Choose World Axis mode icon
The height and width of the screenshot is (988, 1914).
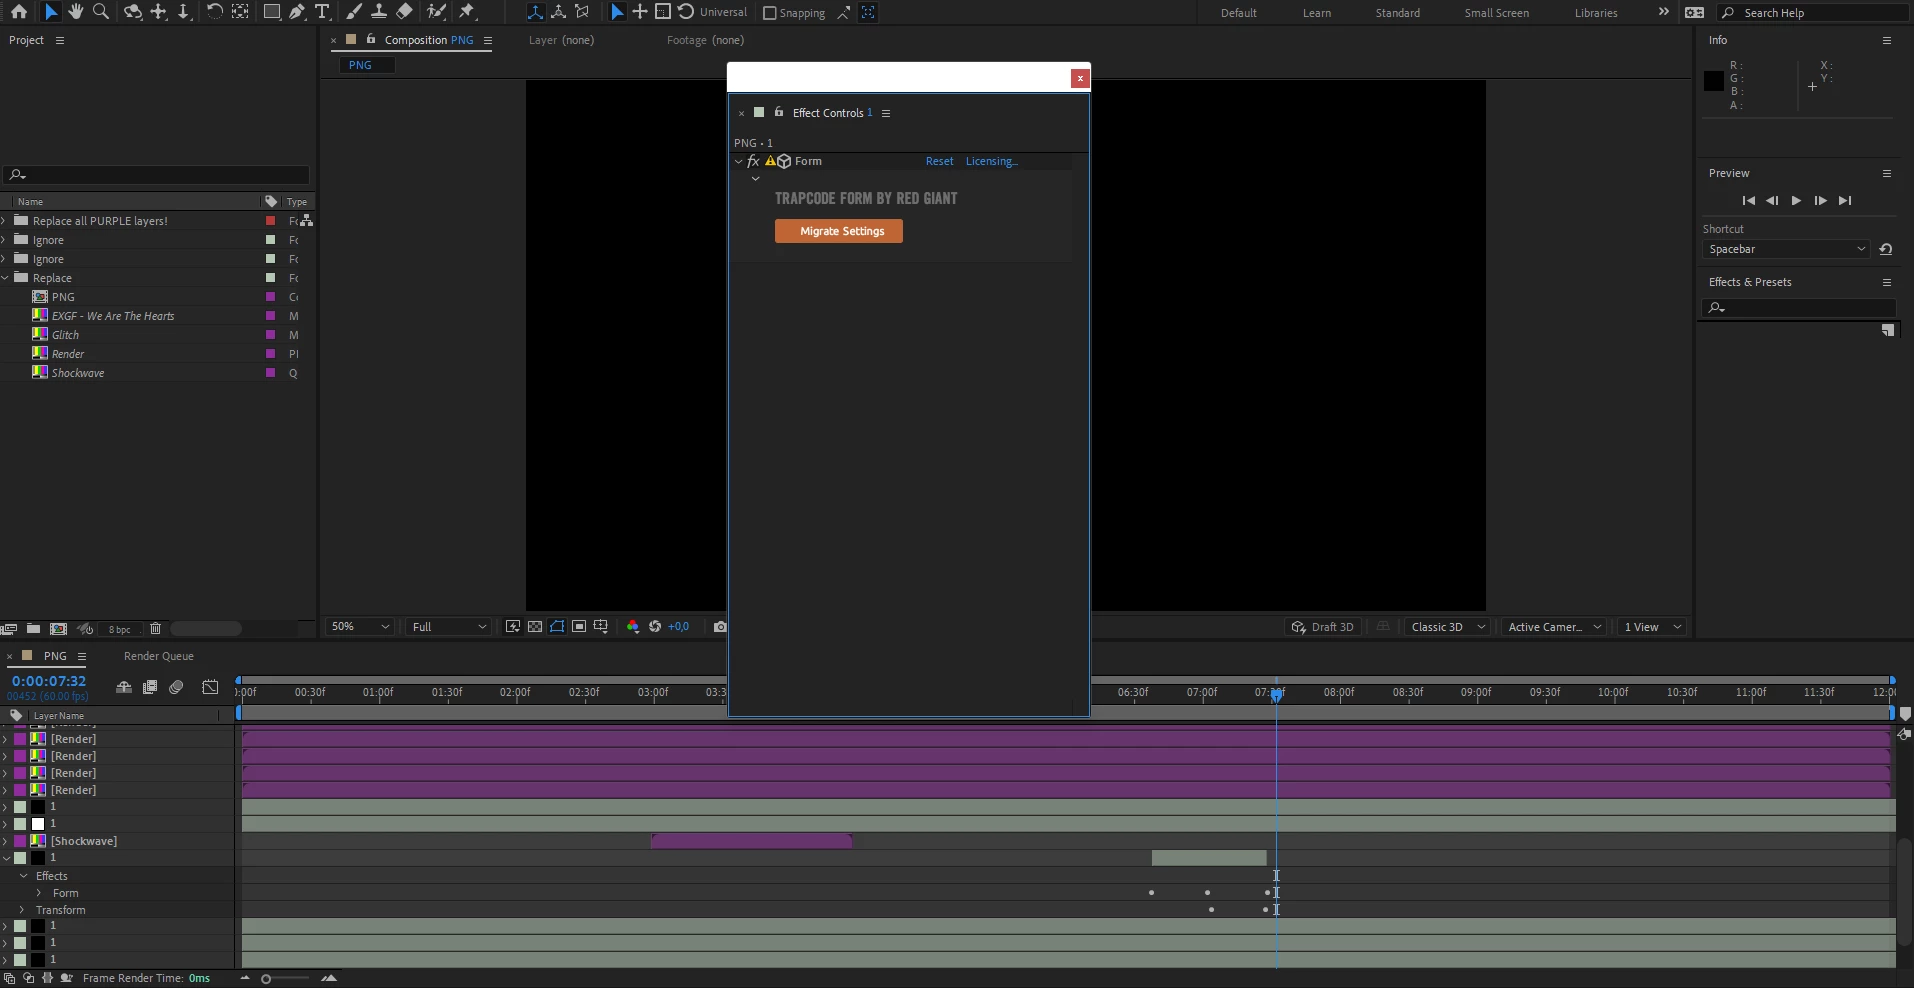click(x=559, y=12)
